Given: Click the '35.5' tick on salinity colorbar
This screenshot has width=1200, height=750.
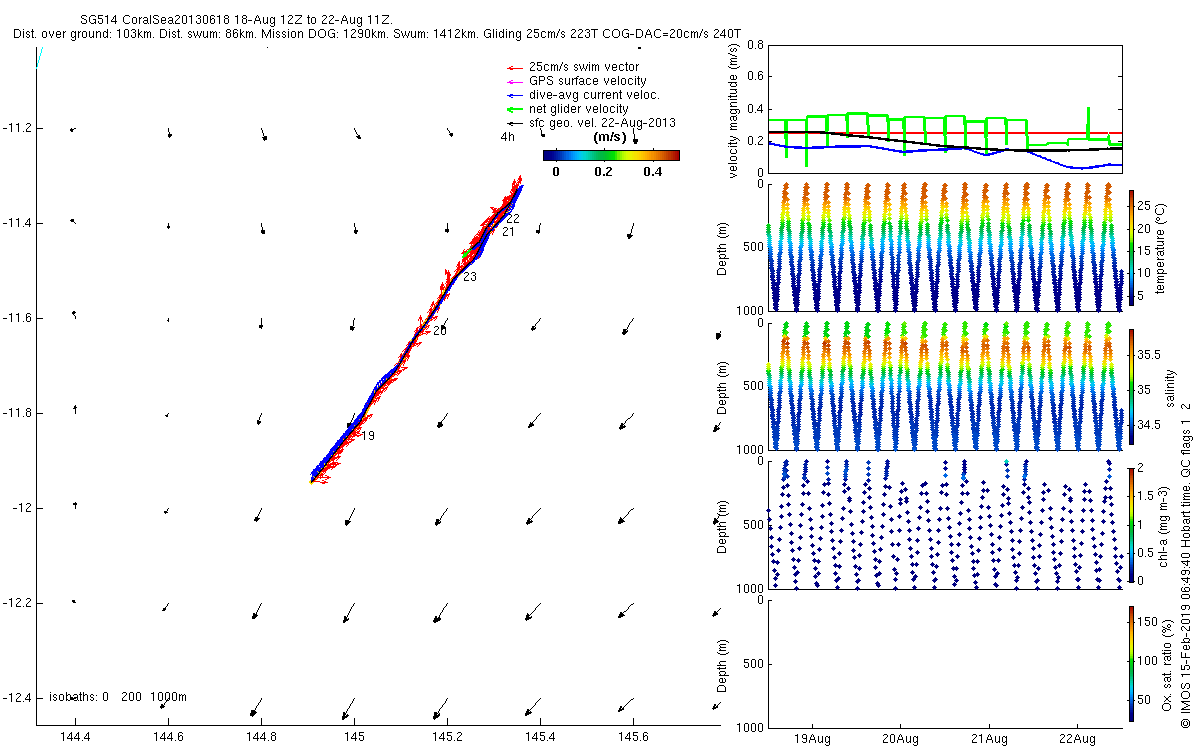Looking at the screenshot, I should pos(1149,355).
